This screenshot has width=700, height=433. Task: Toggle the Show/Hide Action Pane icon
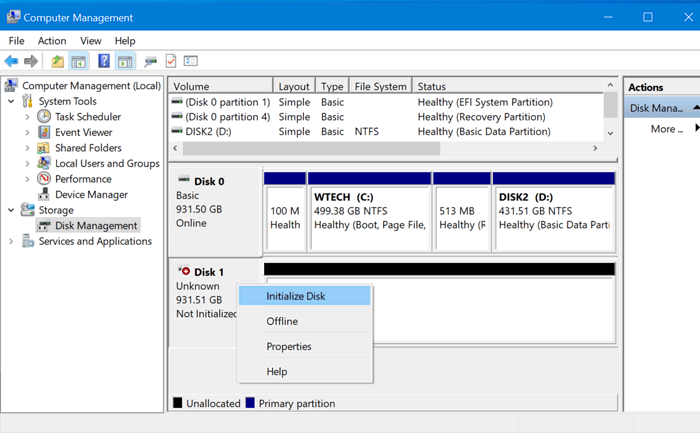click(x=125, y=61)
